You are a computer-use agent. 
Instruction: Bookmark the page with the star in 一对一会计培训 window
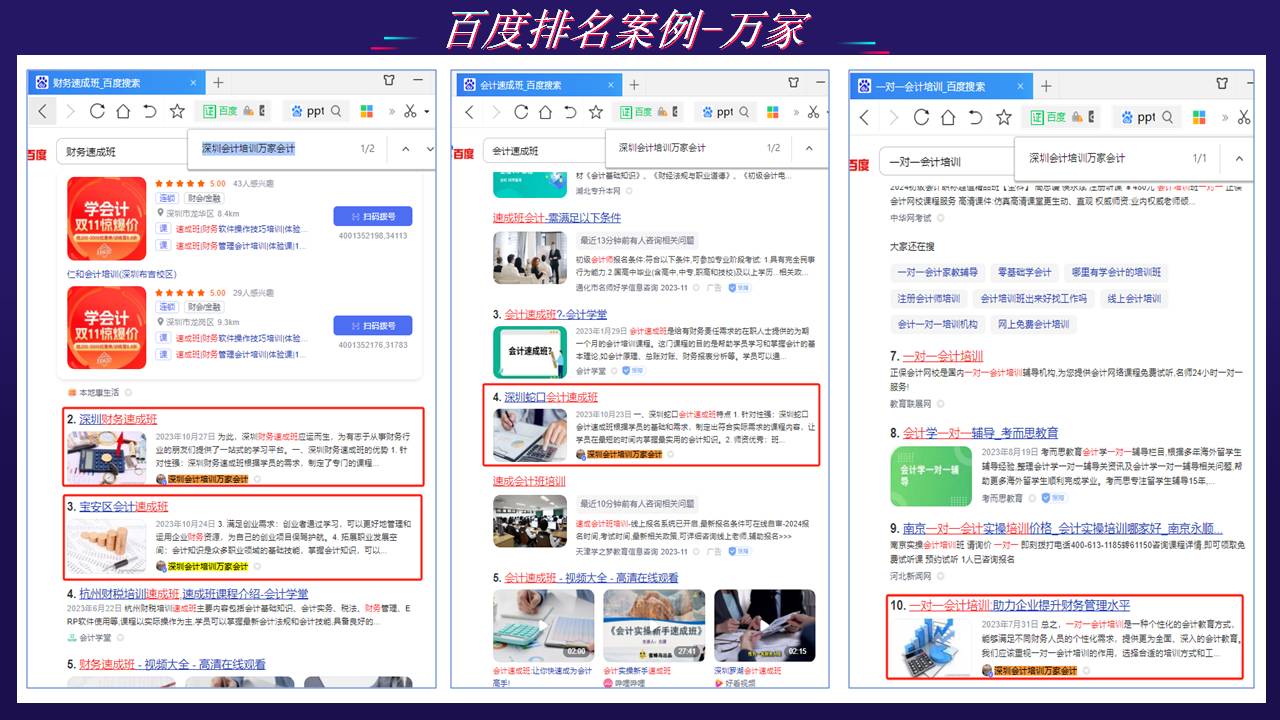click(x=1003, y=117)
